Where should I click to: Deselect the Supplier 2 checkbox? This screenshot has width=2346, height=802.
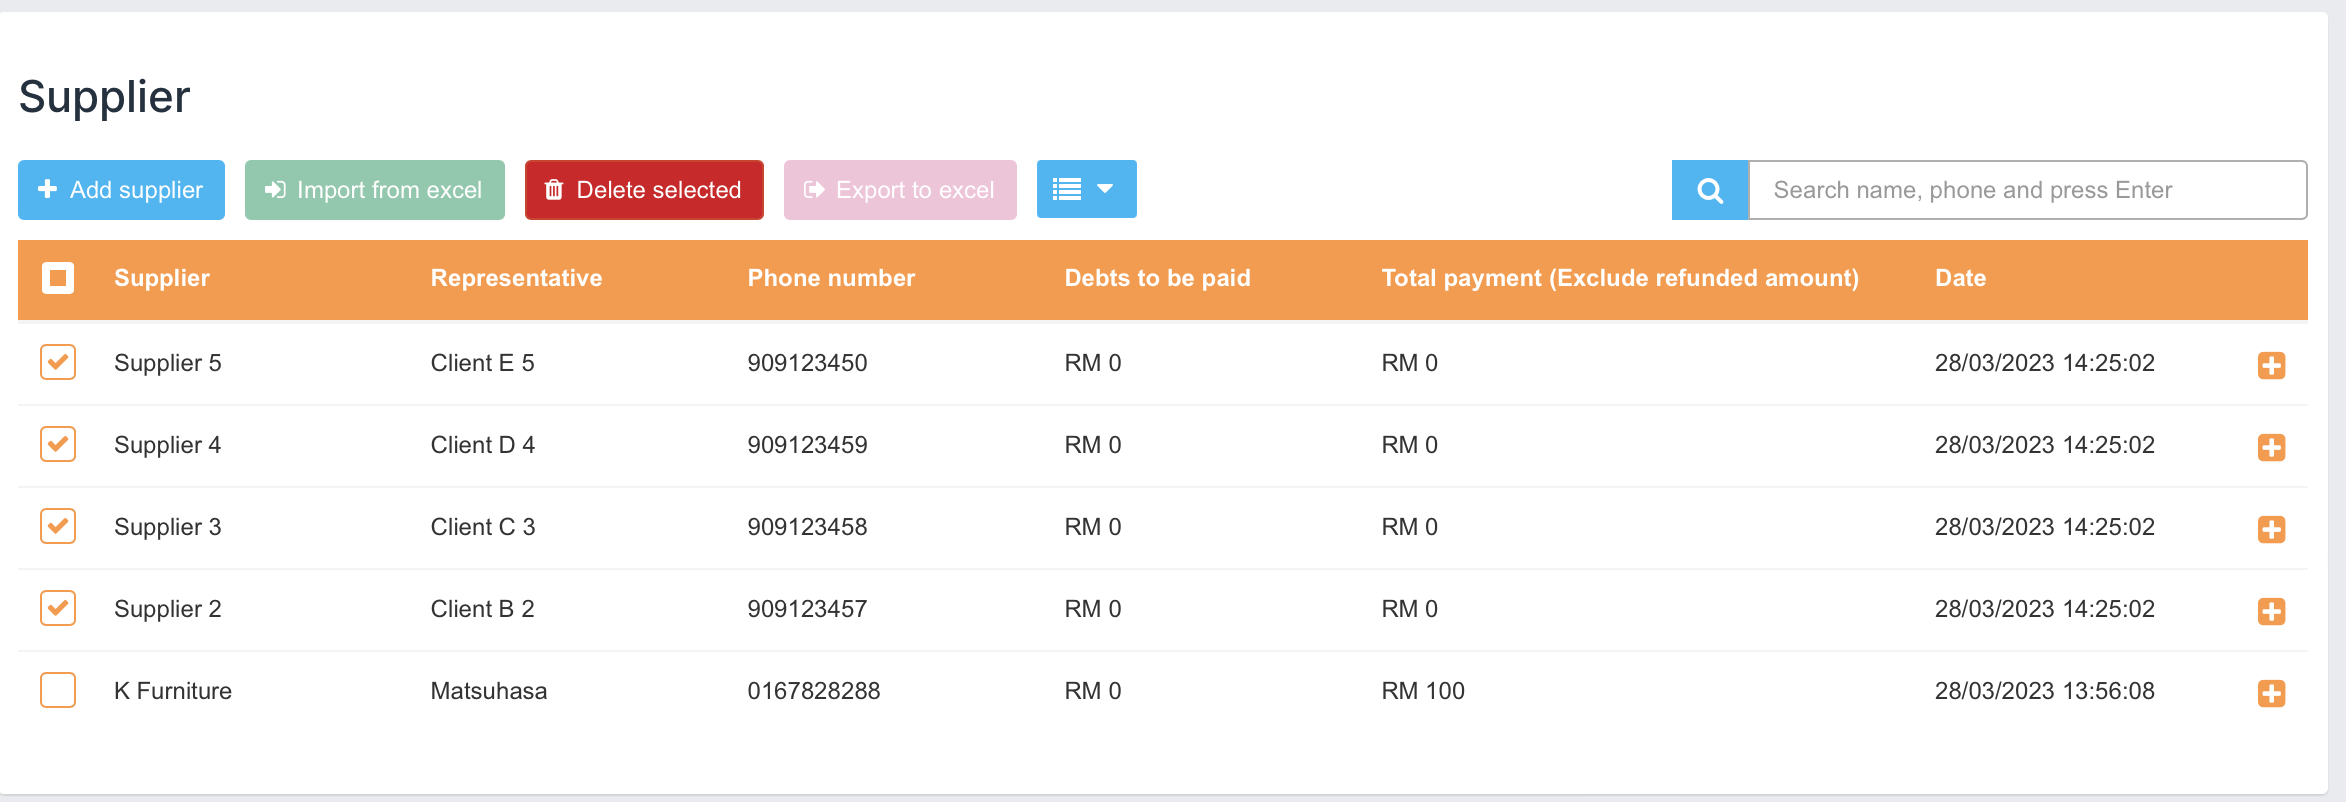pyautogui.click(x=58, y=608)
